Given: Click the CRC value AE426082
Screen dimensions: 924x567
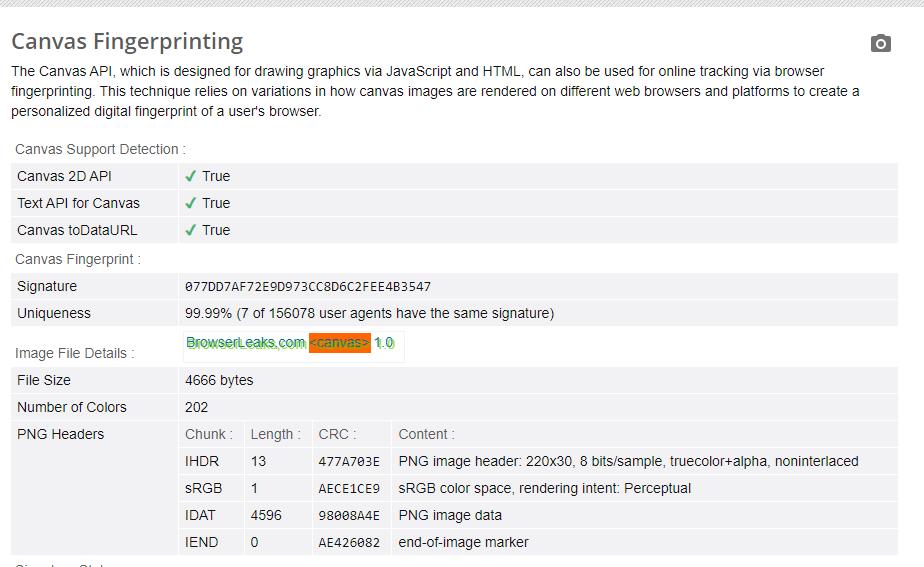Looking at the screenshot, I should tap(349, 542).
